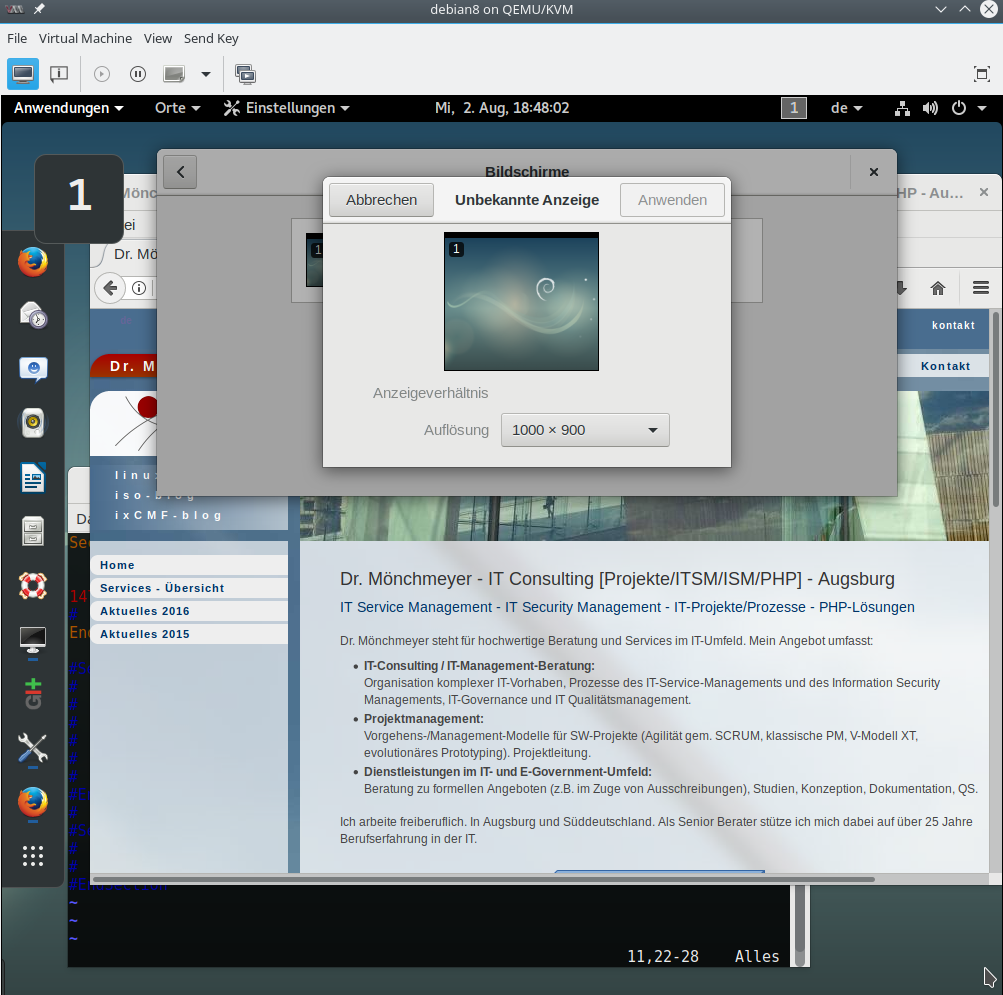Click the 11,22-28 cursor position in terminal
Viewport: 1003px width, 995px height.
[x=663, y=957]
